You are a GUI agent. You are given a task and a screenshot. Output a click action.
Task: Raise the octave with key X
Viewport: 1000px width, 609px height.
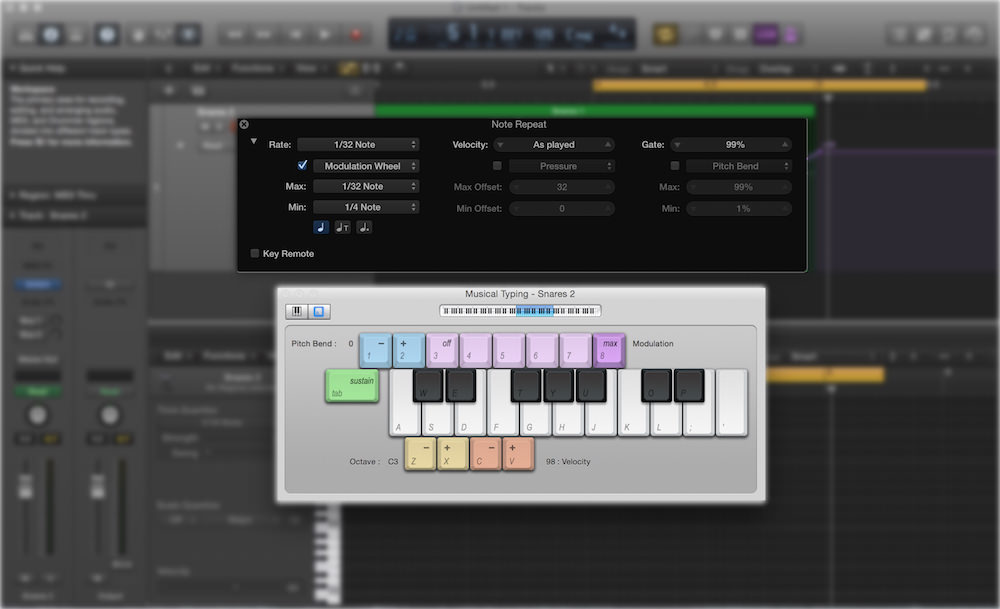point(453,454)
